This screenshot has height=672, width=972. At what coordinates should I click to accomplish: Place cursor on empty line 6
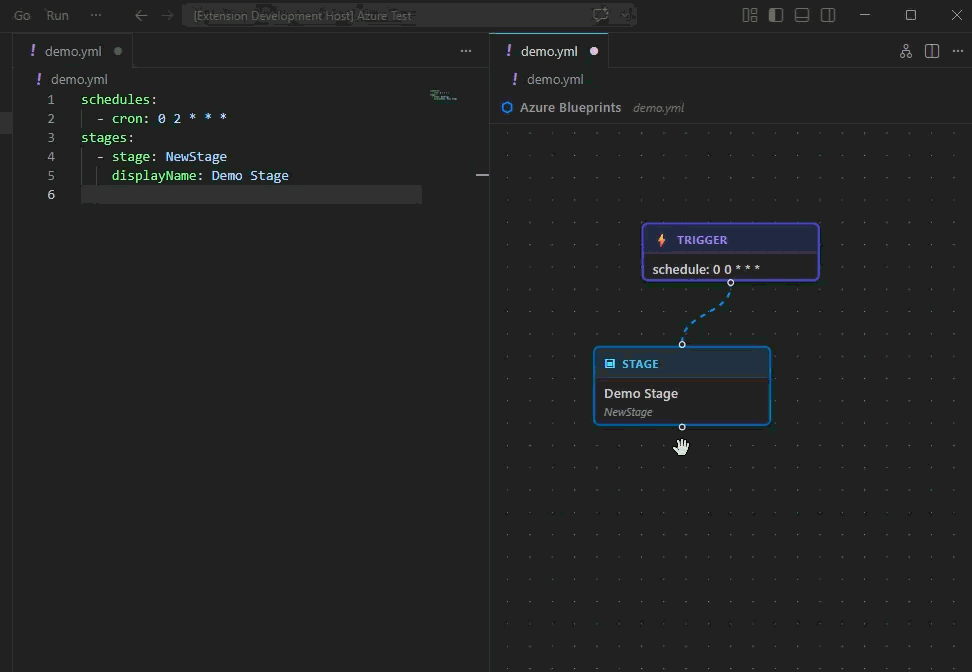[251, 195]
